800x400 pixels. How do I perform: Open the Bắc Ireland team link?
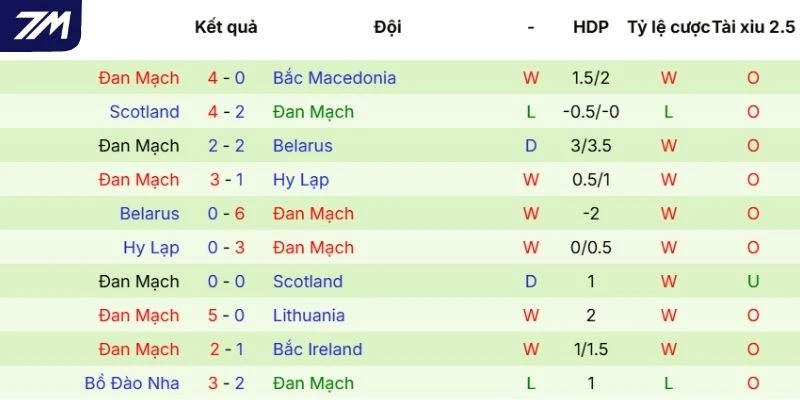coord(317,350)
